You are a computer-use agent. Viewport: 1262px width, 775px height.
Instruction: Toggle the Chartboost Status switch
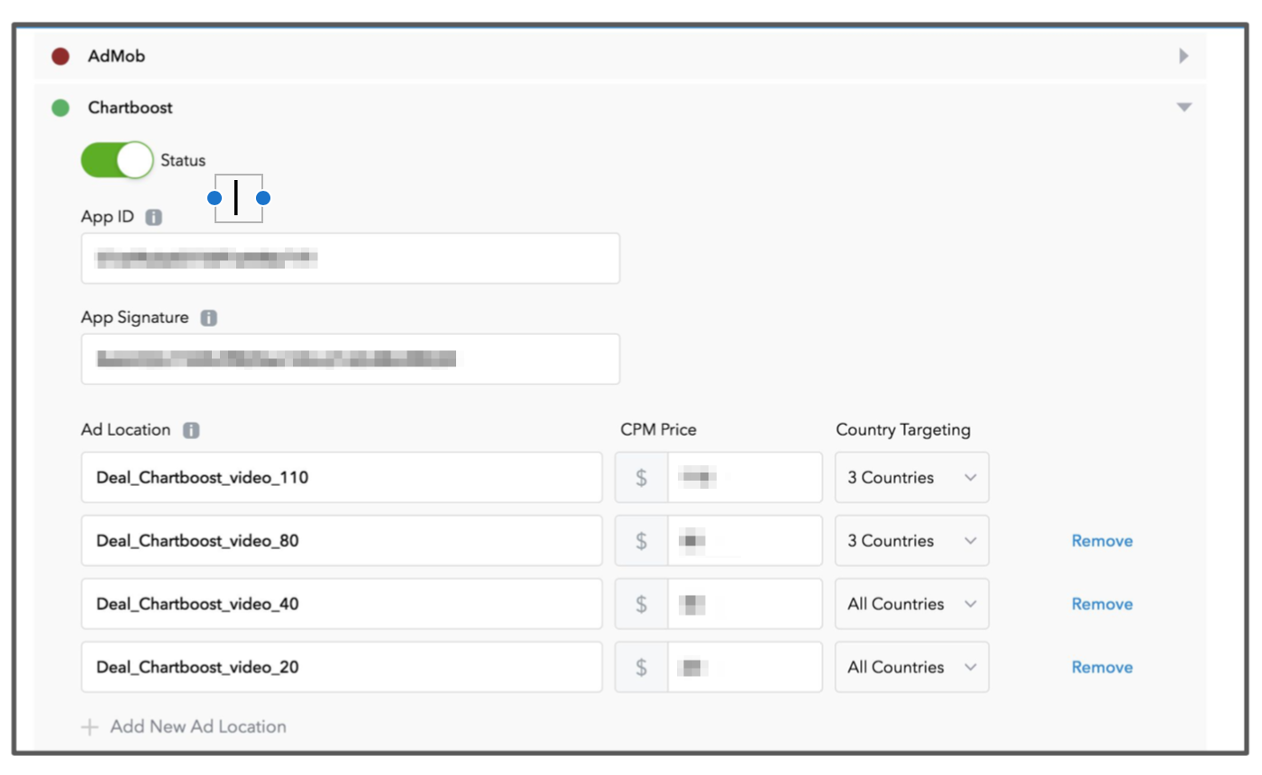pyautogui.click(x=117, y=160)
